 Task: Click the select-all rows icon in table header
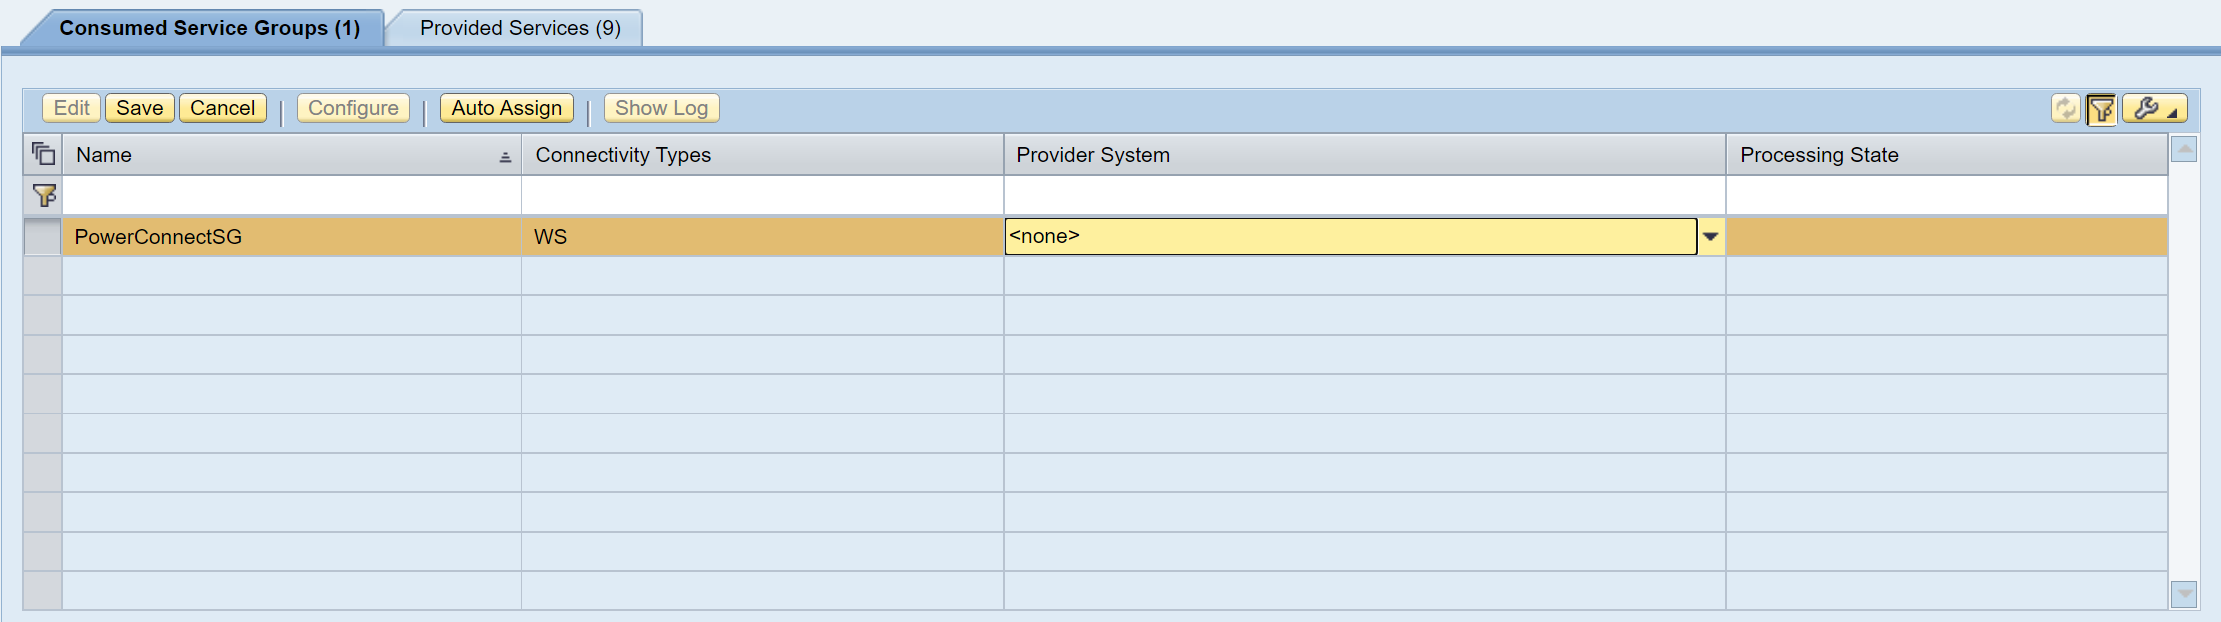pyautogui.click(x=43, y=154)
